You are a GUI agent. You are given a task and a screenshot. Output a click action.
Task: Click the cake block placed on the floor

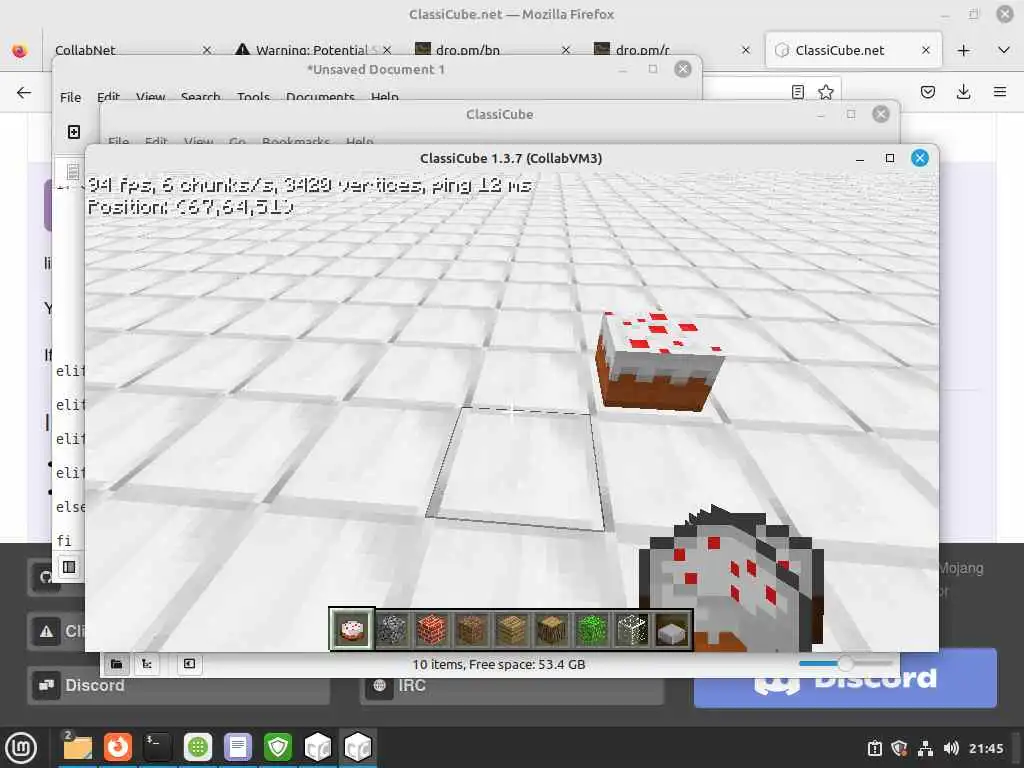pyautogui.click(x=658, y=360)
